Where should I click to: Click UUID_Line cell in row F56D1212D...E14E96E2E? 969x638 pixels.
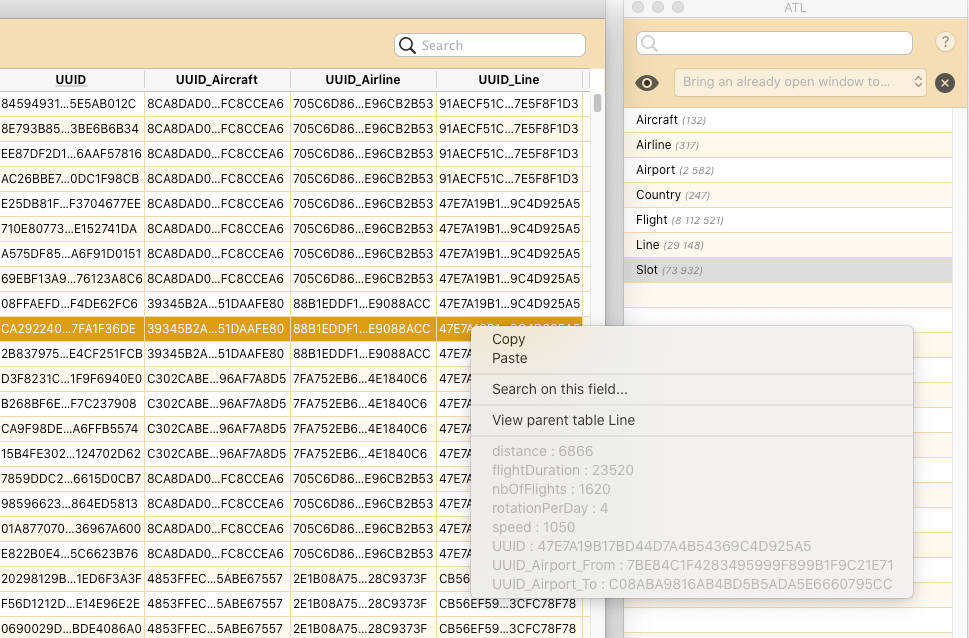[x=509, y=605]
